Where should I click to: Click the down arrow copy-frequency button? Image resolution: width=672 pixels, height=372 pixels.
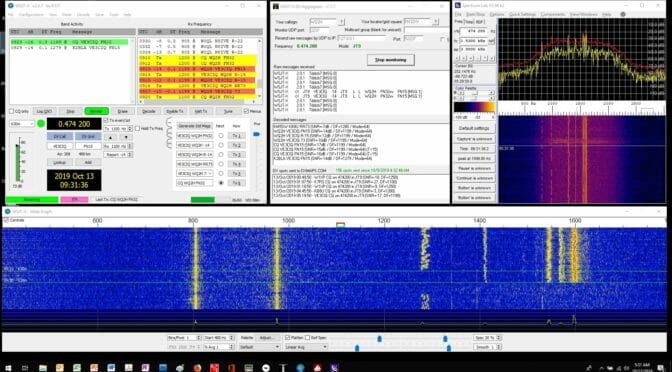point(126,137)
